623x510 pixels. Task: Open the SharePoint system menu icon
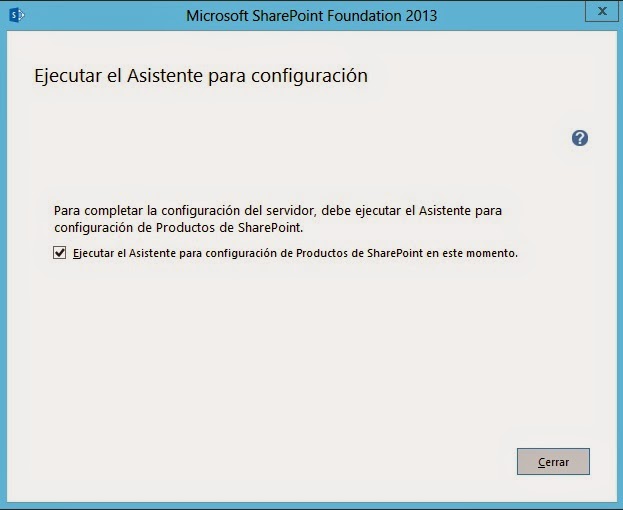tap(17, 16)
